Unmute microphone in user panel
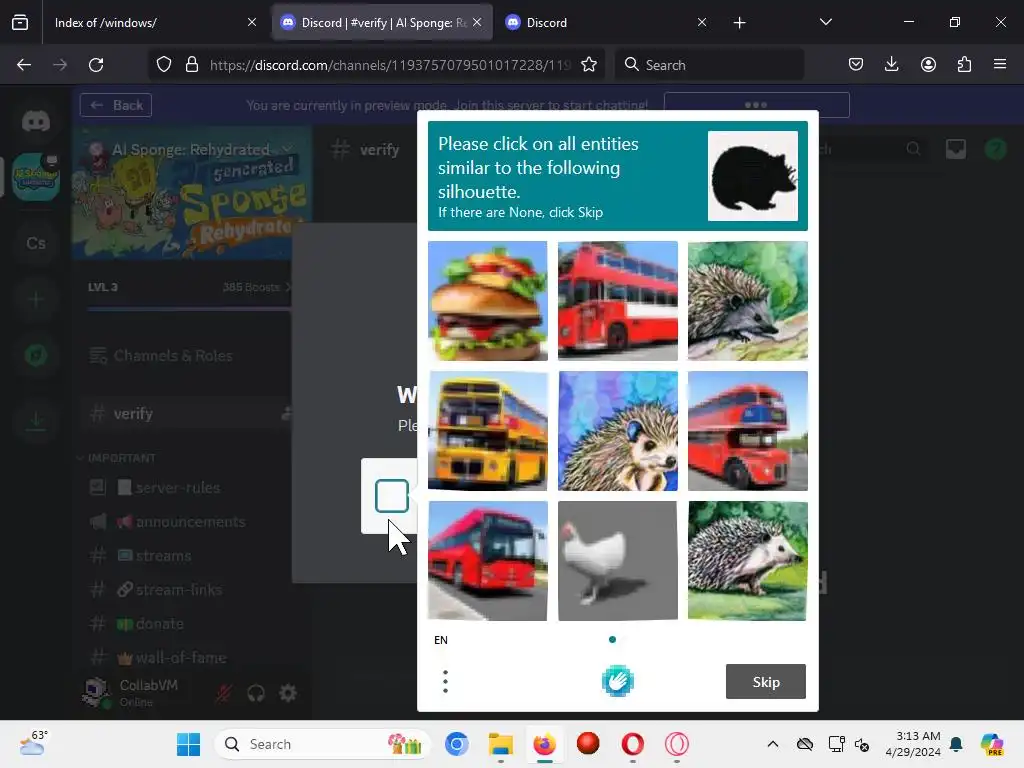This screenshot has height=768, width=1024. (224, 693)
